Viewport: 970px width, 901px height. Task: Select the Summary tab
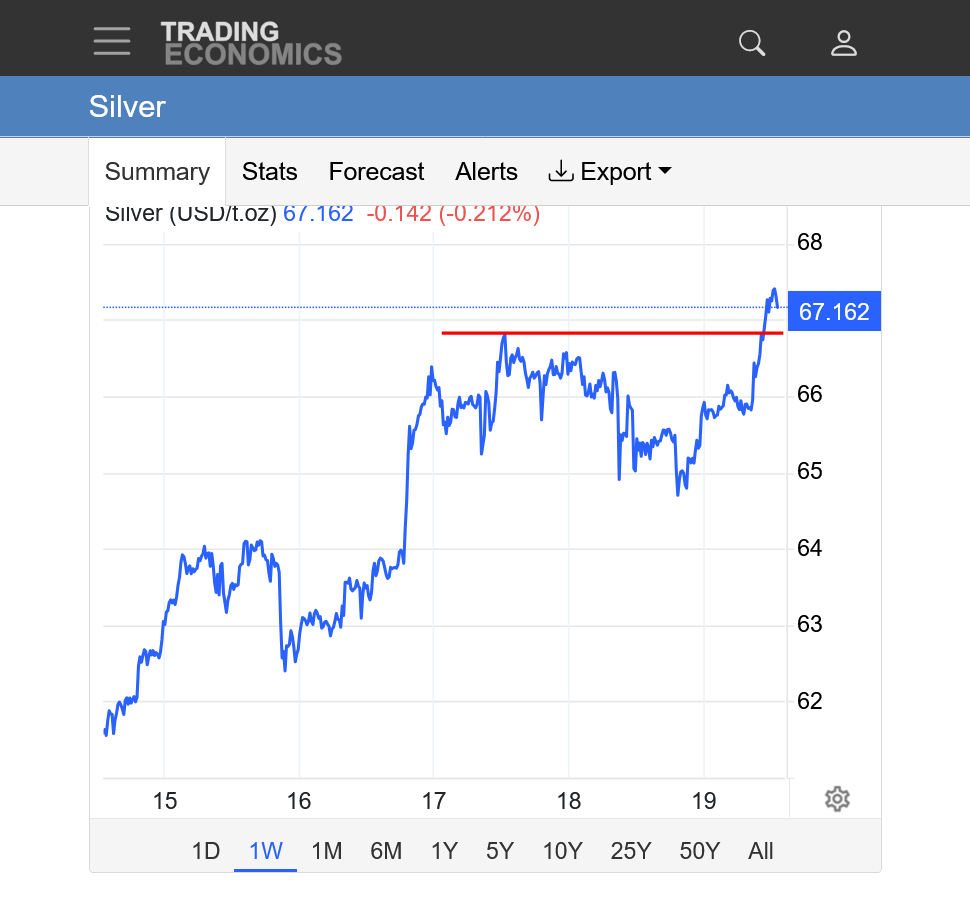coord(157,172)
